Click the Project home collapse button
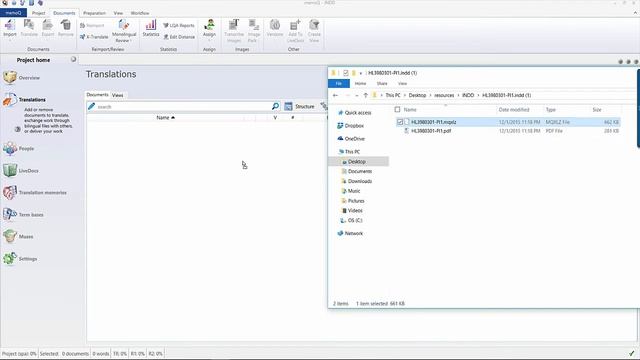 (73, 60)
